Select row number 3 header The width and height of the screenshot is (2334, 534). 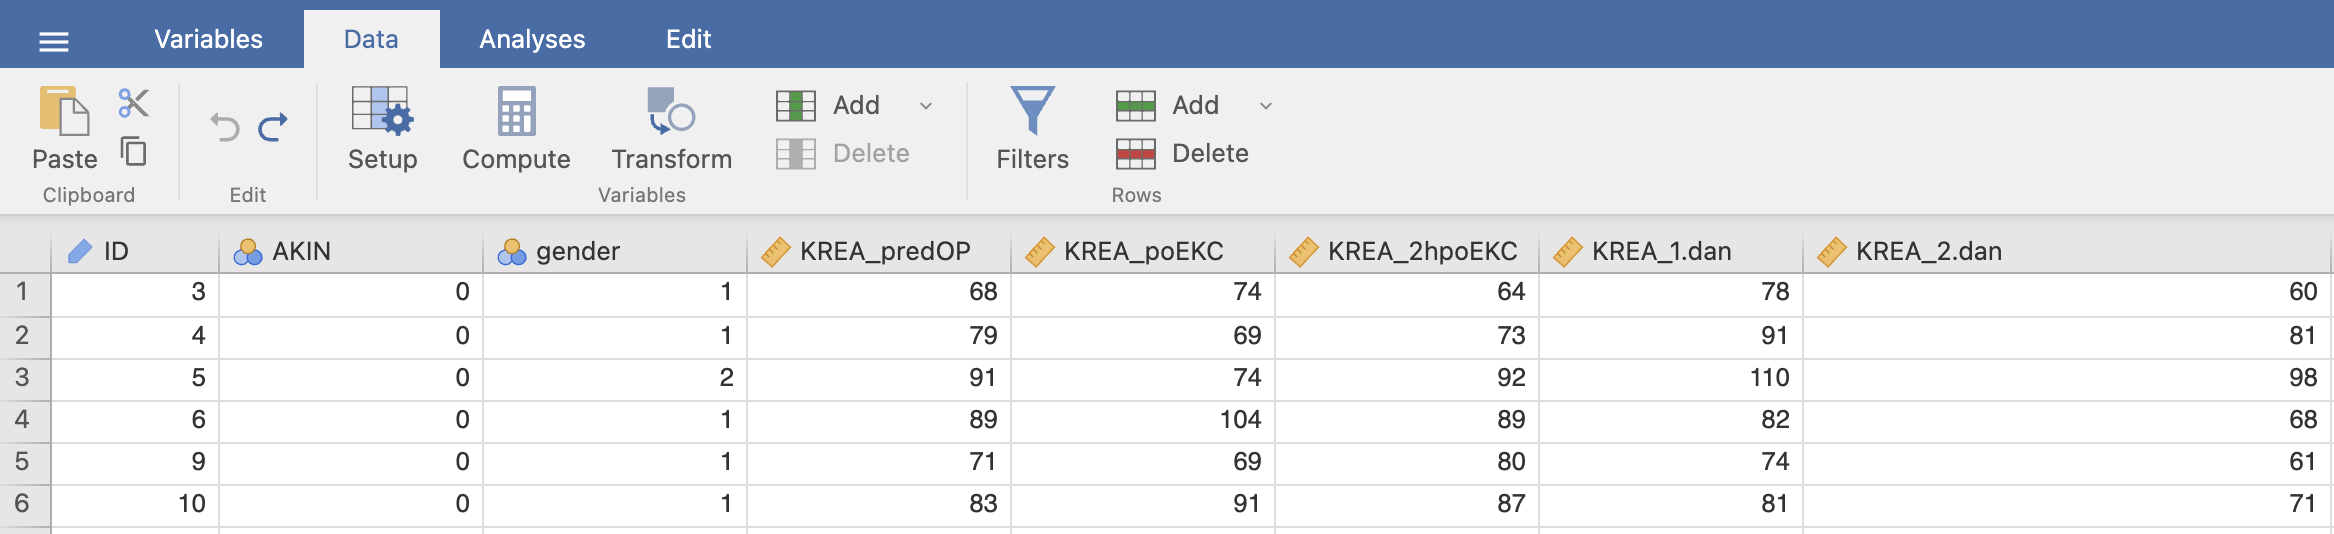(x=24, y=378)
